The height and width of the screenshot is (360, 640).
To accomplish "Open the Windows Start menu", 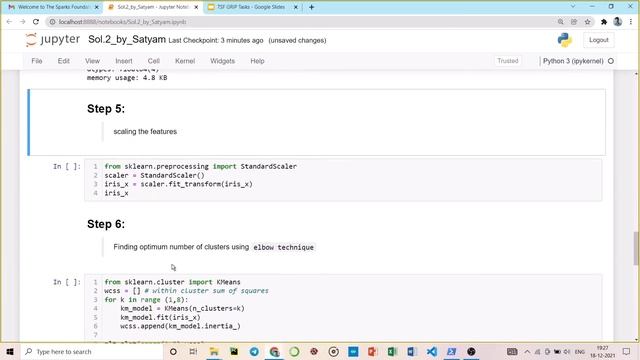I will click(9, 351).
